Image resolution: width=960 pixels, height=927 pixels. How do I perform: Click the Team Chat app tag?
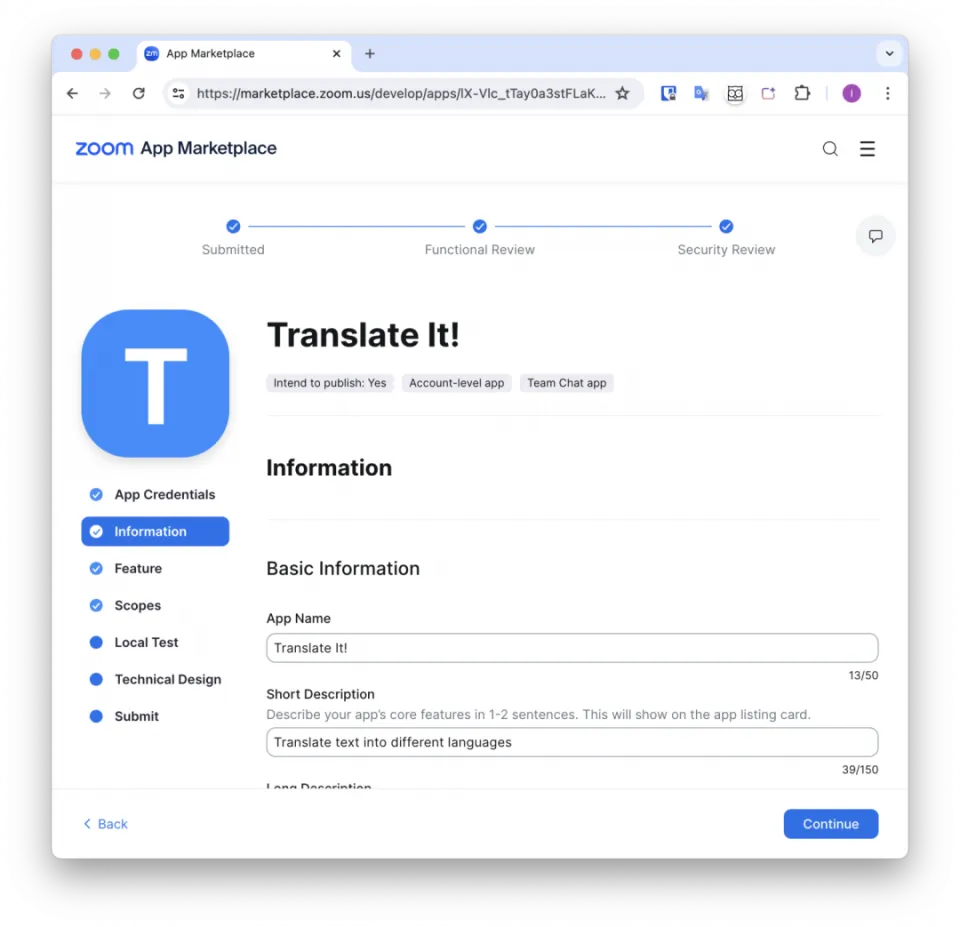(567, 383)
